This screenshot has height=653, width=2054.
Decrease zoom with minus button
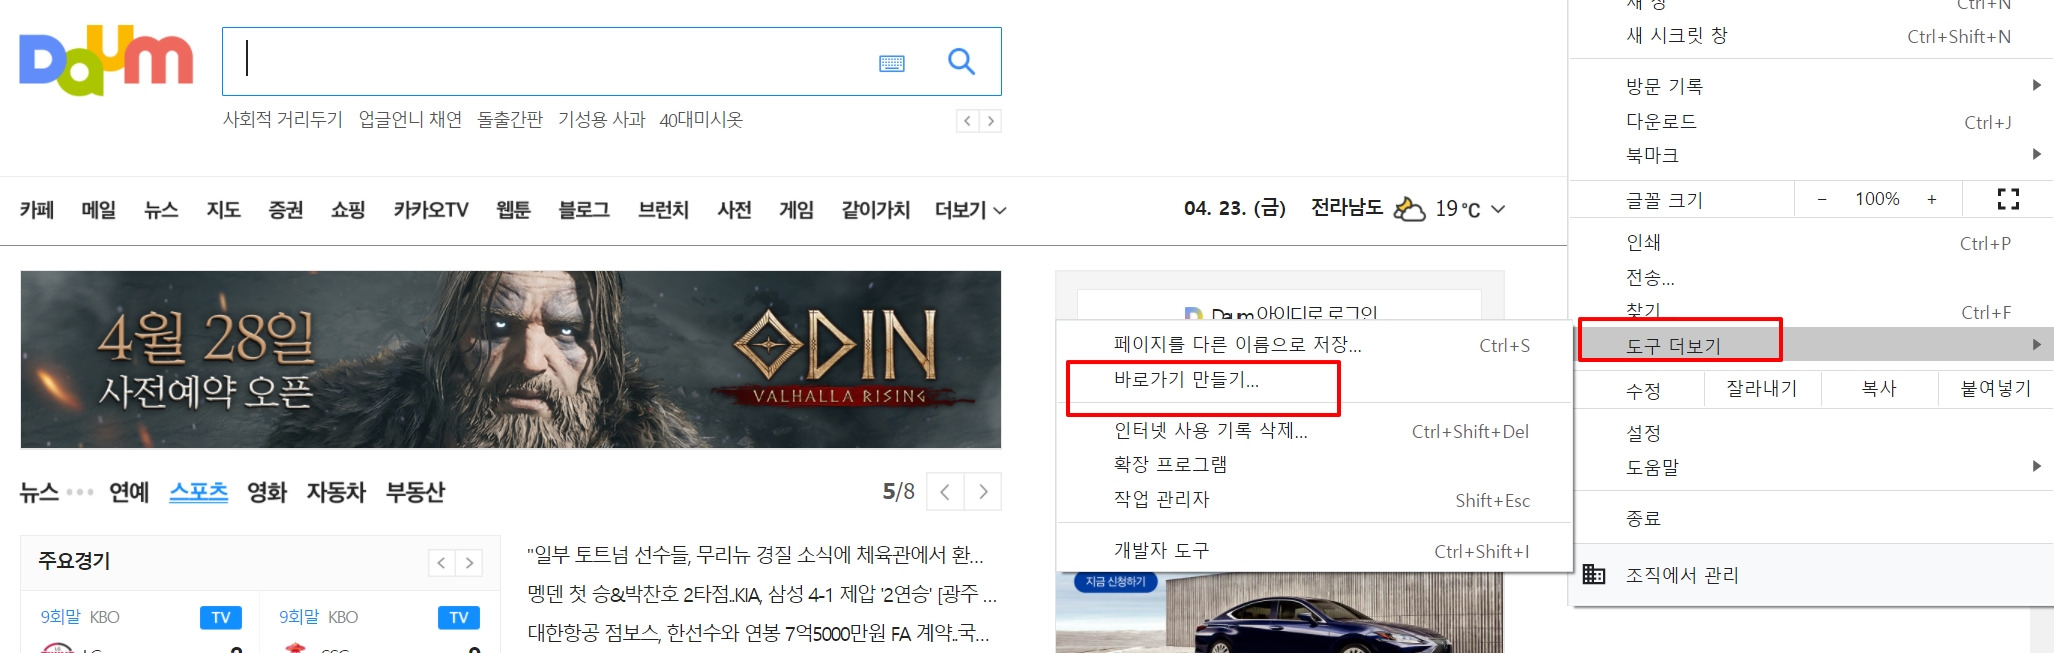pyautogui.click(x=1822, y=199)
